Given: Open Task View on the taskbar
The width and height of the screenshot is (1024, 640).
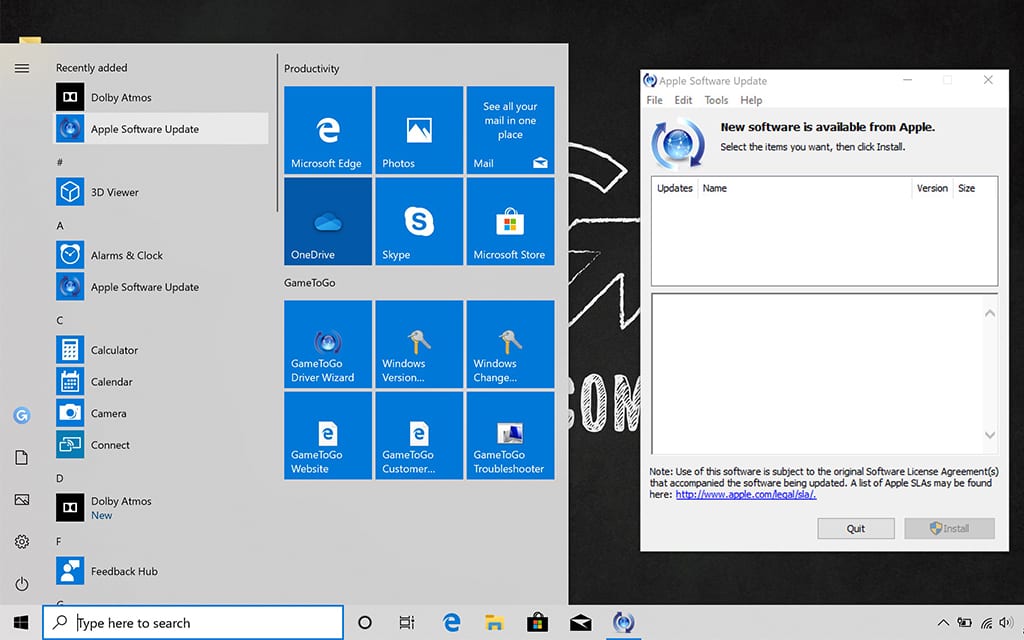Looking at the screenshot, I should click(x=407, y=622).
